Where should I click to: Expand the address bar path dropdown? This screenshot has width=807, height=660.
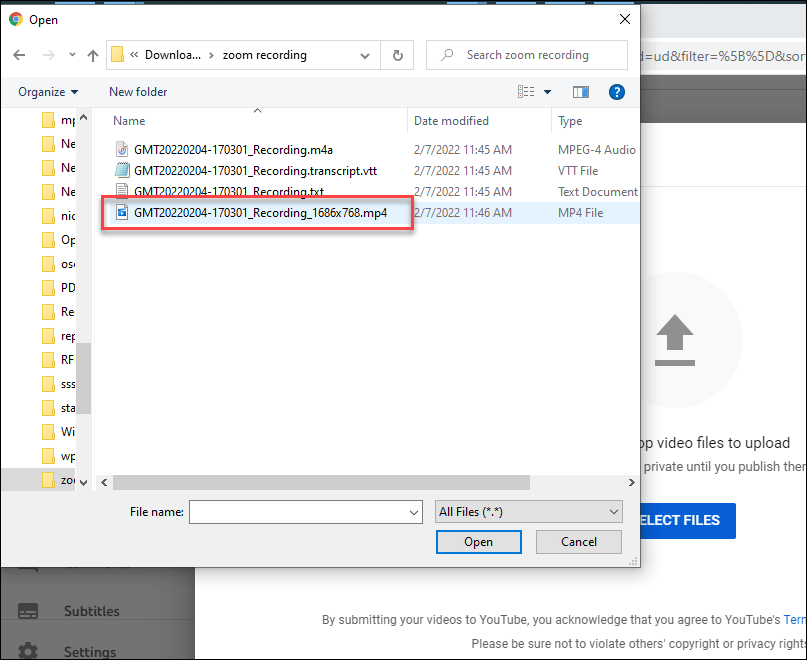365,56
